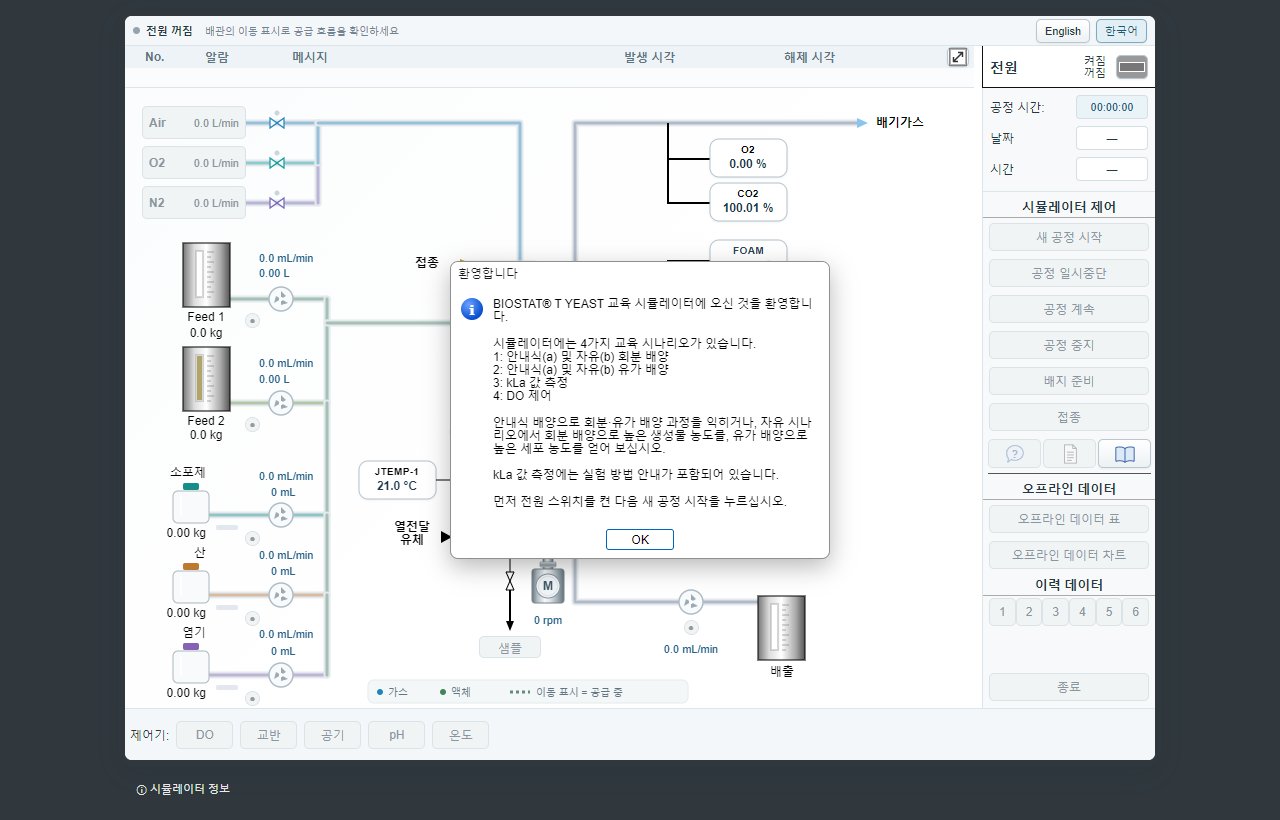1280x820 pixels.
Task: Toggle the small button under 소포제 pump
Action: [253, 537]
